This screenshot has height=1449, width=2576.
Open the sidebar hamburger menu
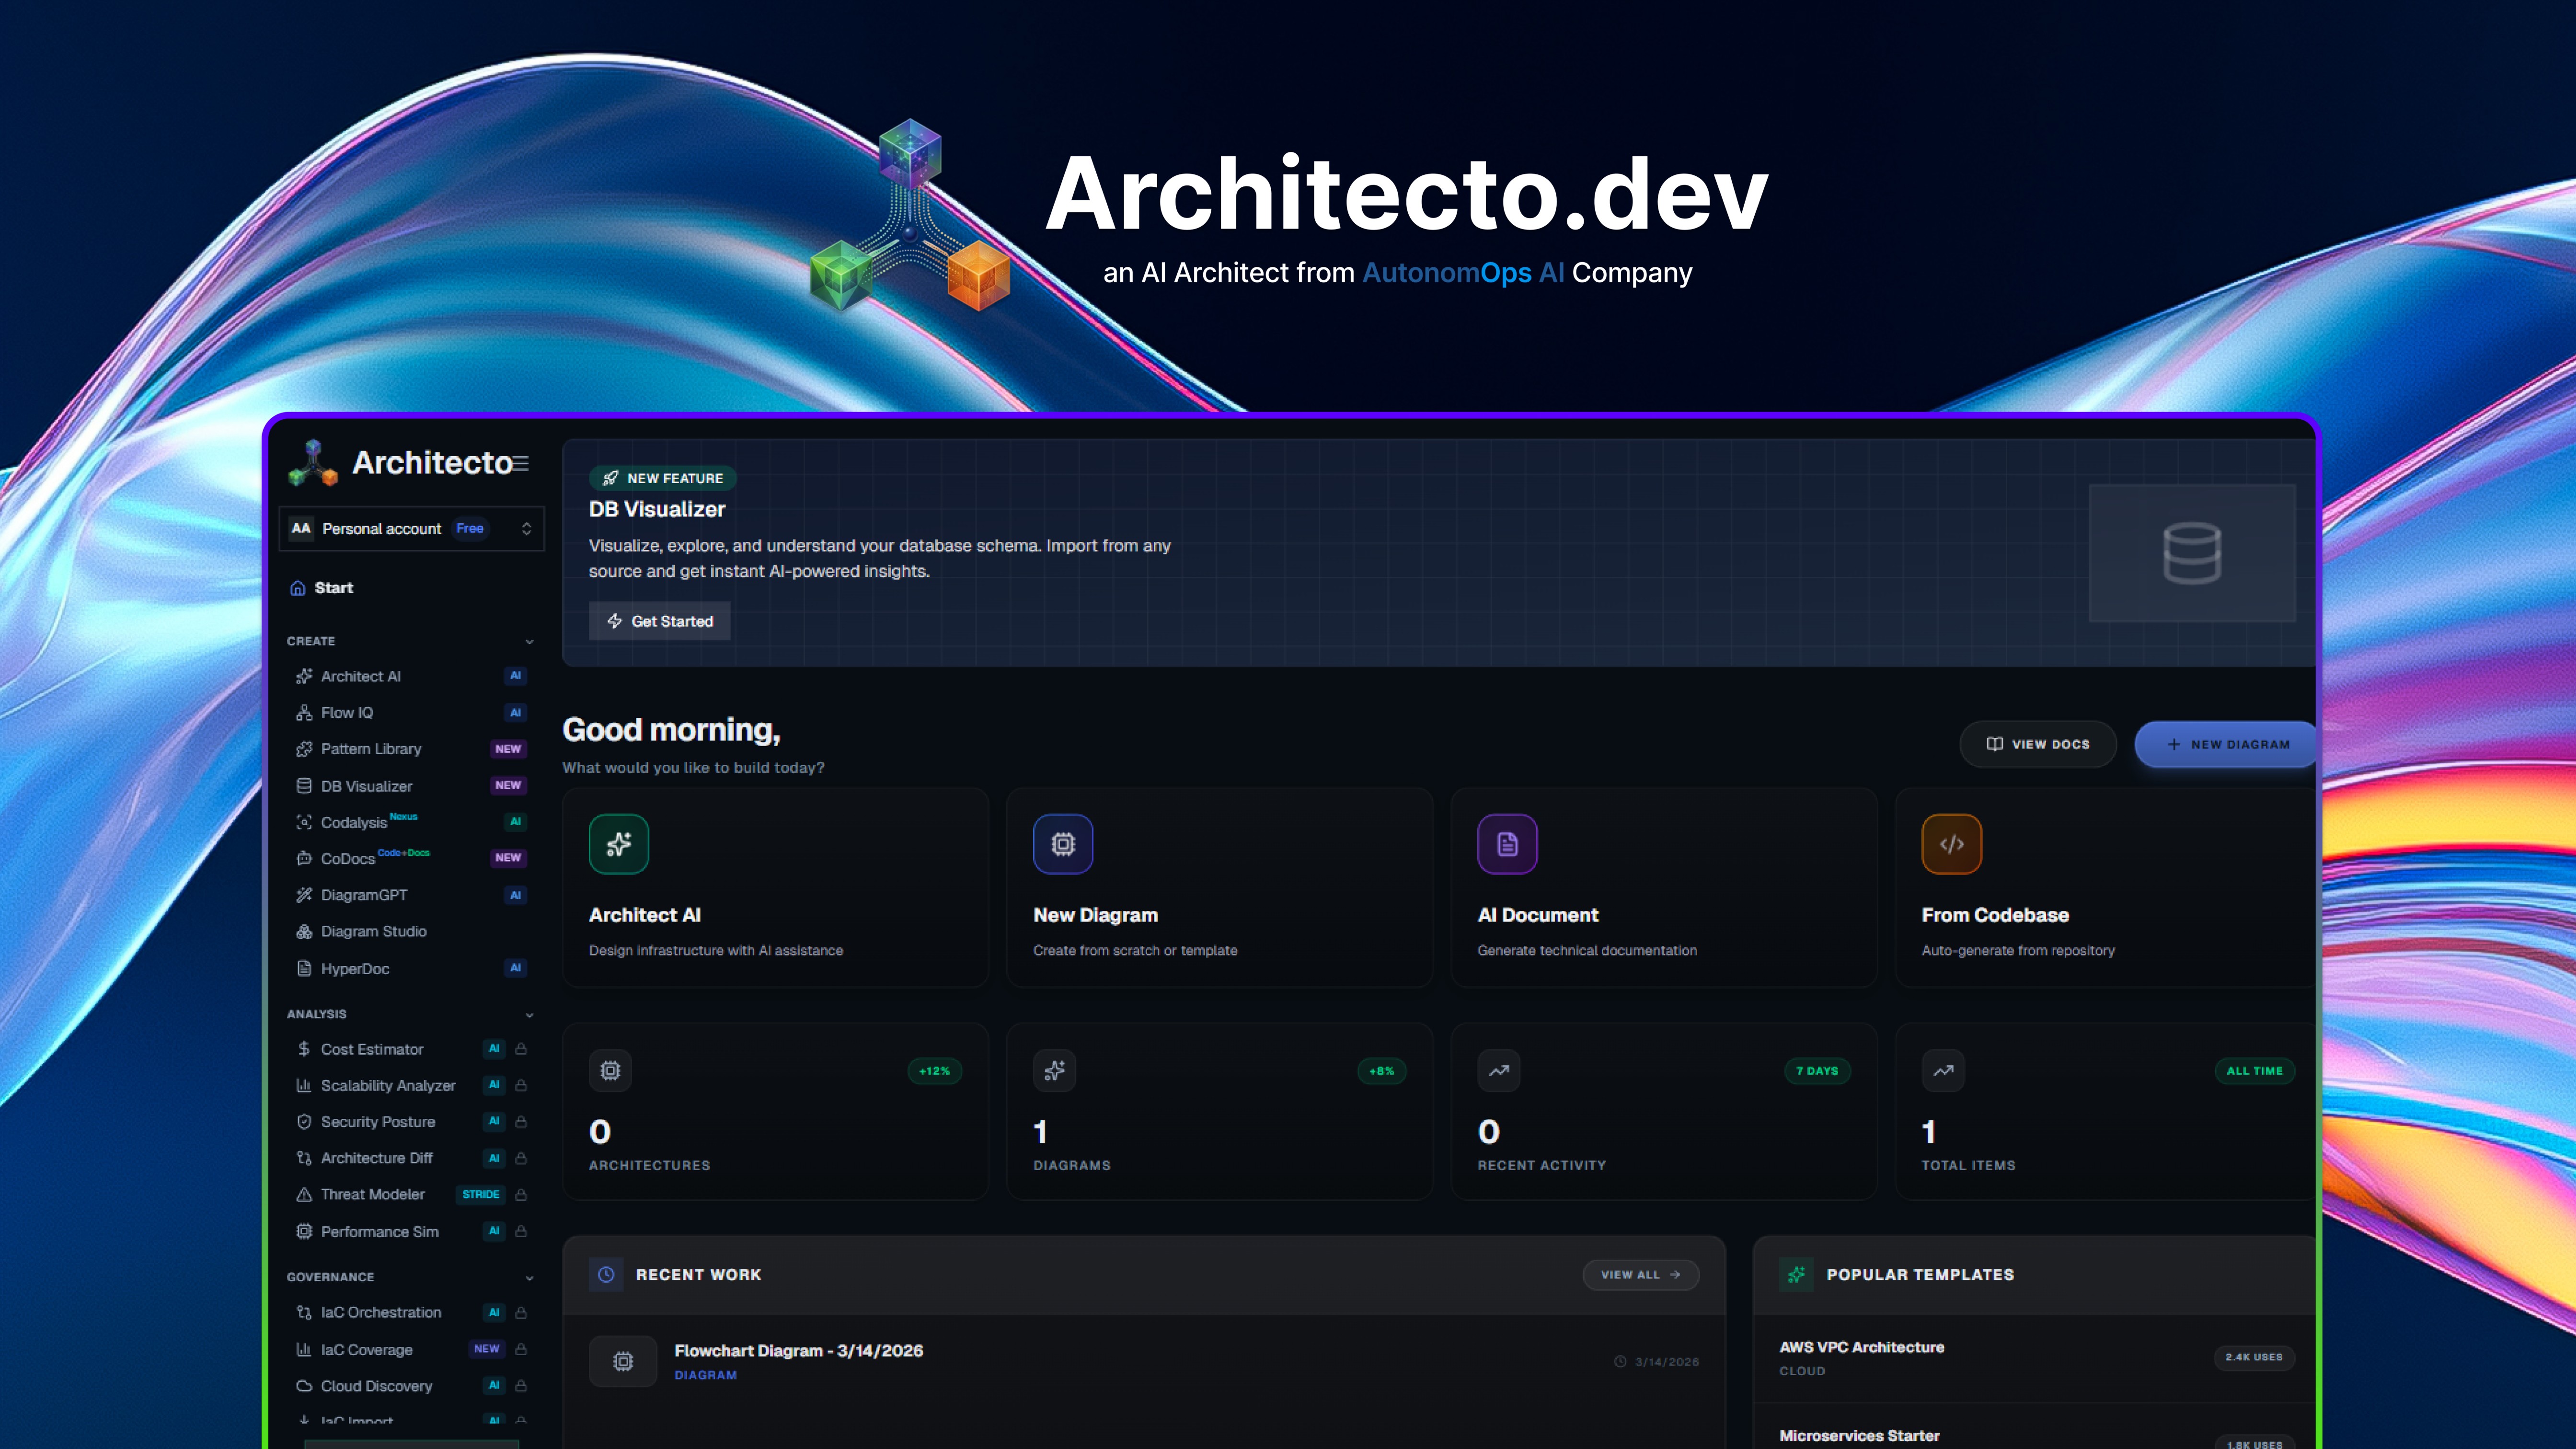coord(521,463)
